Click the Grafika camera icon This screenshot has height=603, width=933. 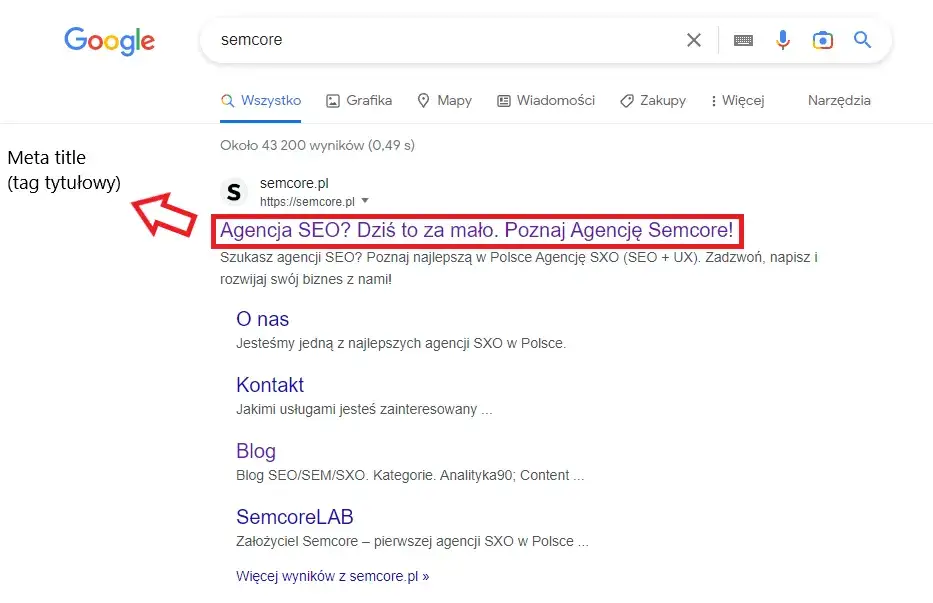(x=331, y=100)
